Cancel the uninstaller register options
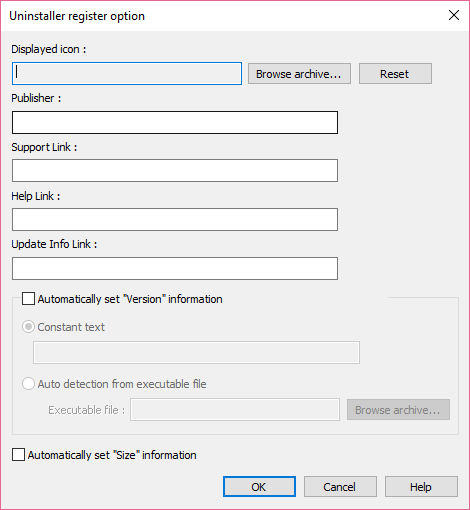Screen dimensions: 470x510 coord(340,487)
